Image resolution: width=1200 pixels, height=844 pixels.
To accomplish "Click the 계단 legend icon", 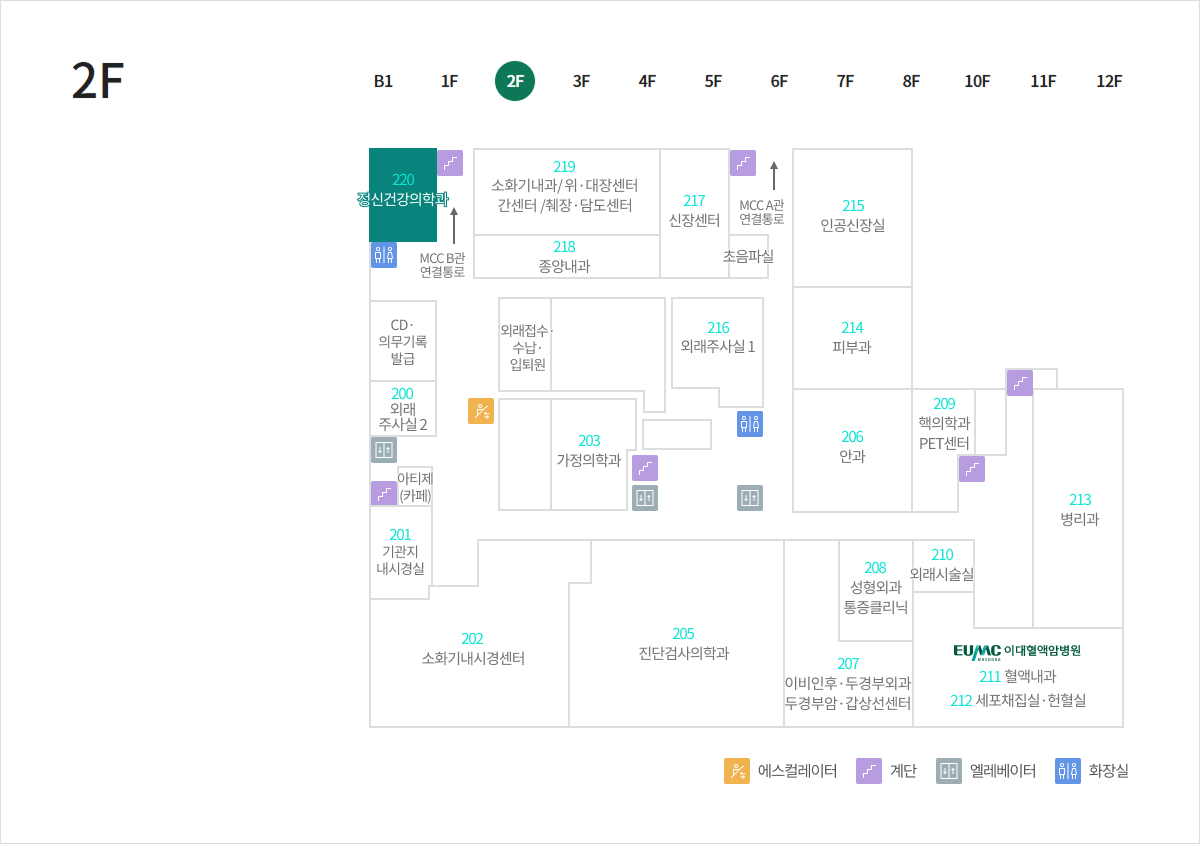I will (x=869, y=771).
